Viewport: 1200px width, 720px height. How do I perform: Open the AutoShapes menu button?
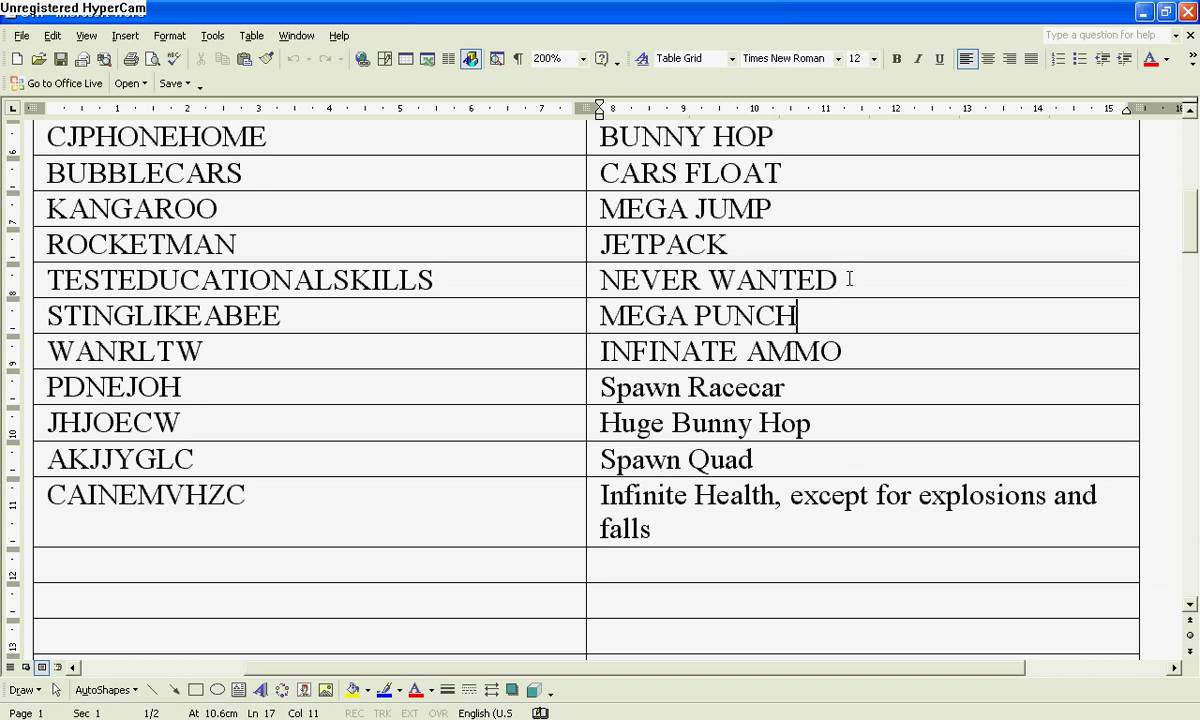tap(106, 690)
